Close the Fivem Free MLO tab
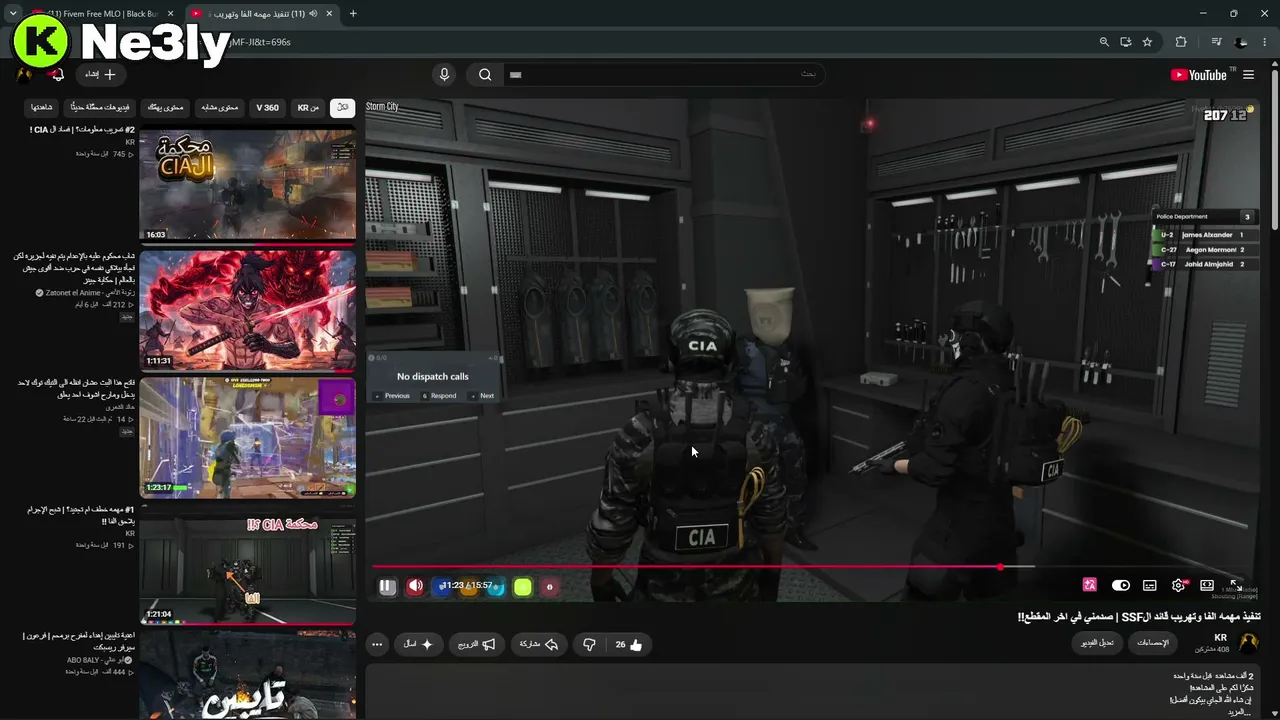Screen dimensions: 1280x720 click(x=169, y=14)
